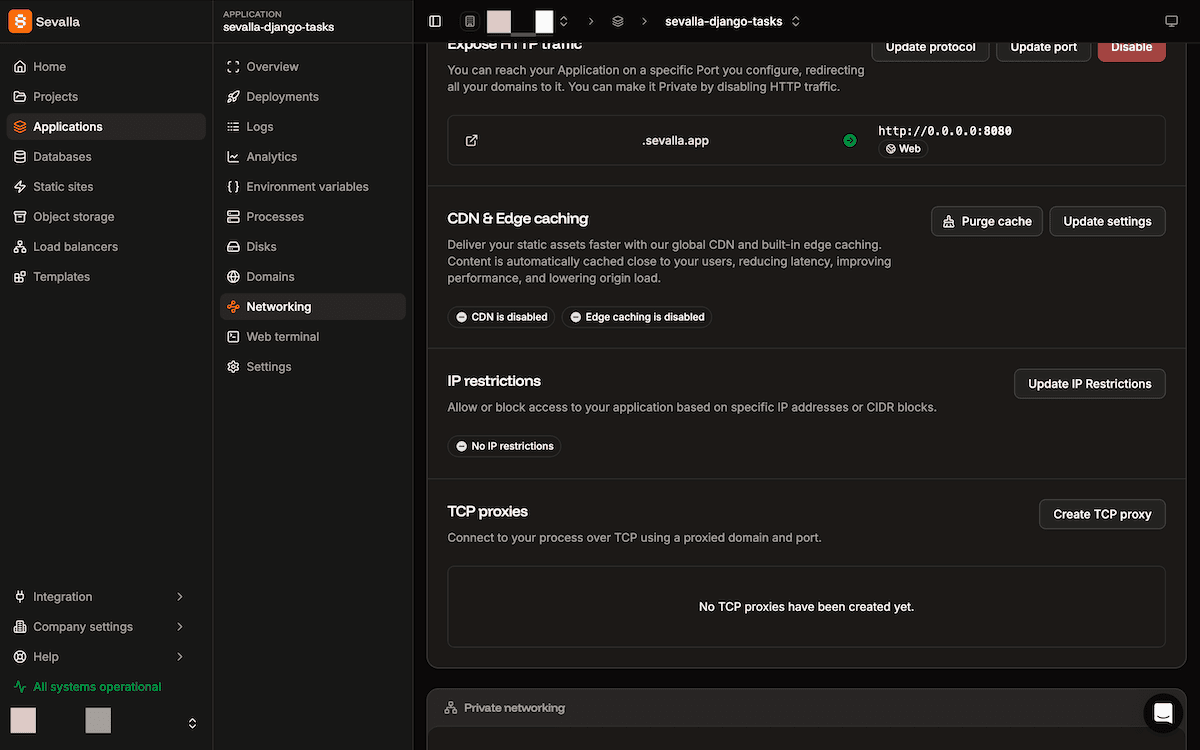Open the company switcher dropdown
This screenshot has width=1200, height=750.
click(x=564, y=21)
